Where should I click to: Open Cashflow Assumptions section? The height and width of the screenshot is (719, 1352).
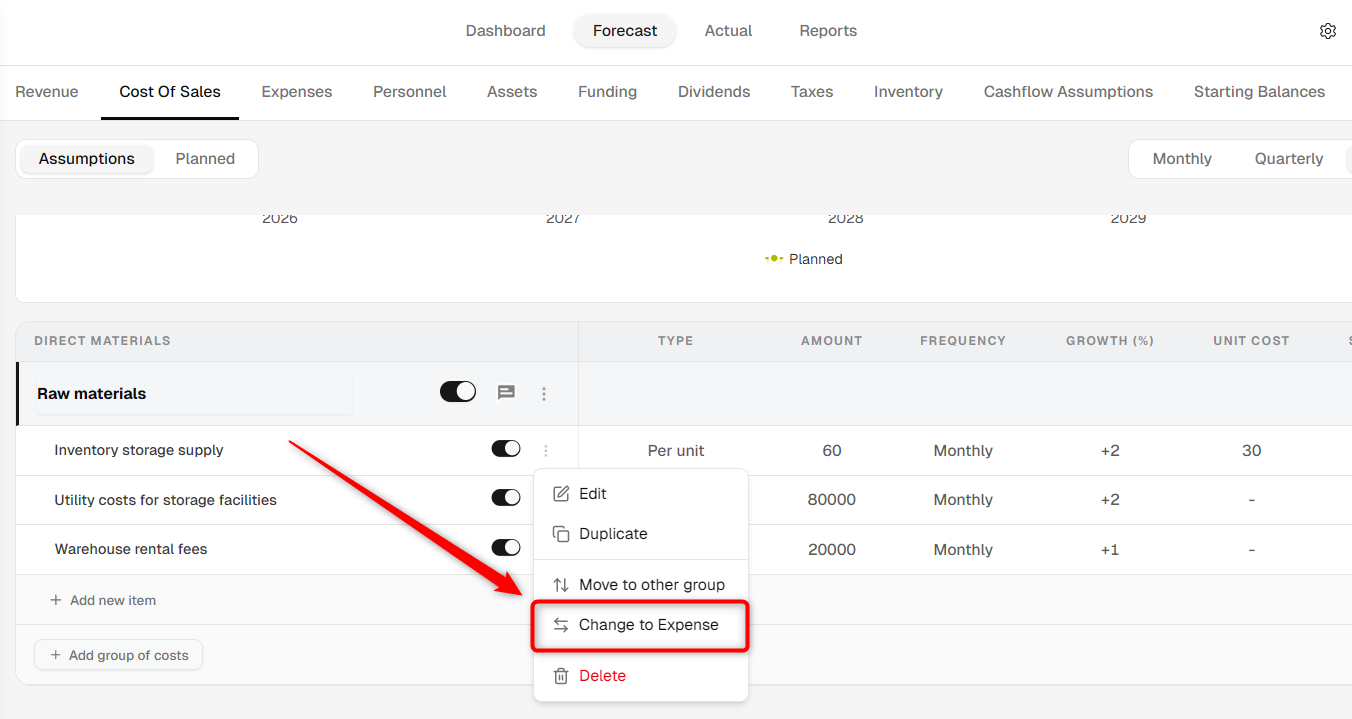tap(1068, 92)
